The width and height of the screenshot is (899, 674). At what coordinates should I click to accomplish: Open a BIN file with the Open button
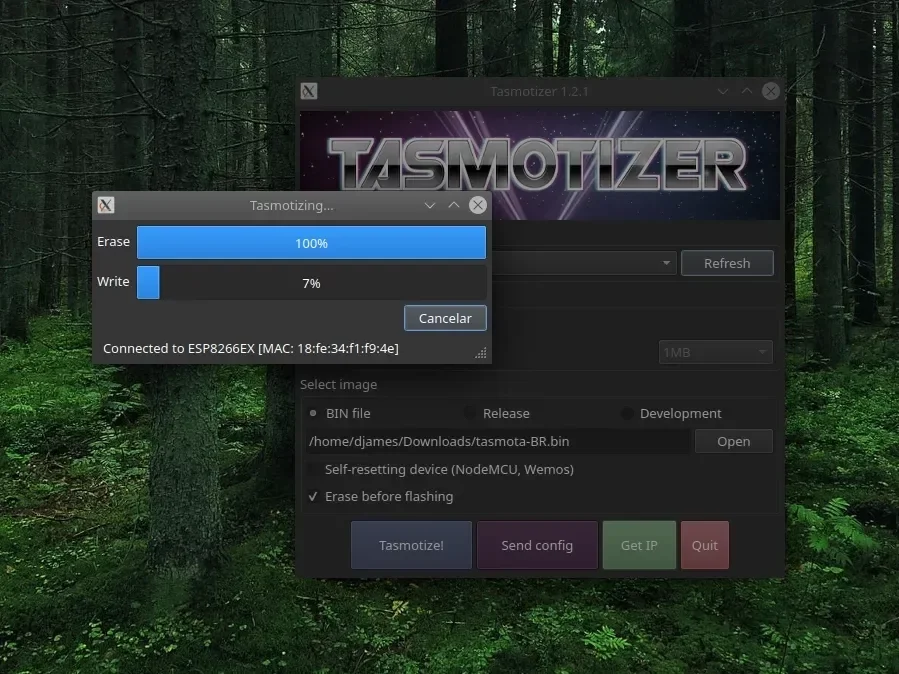(733, 441)
